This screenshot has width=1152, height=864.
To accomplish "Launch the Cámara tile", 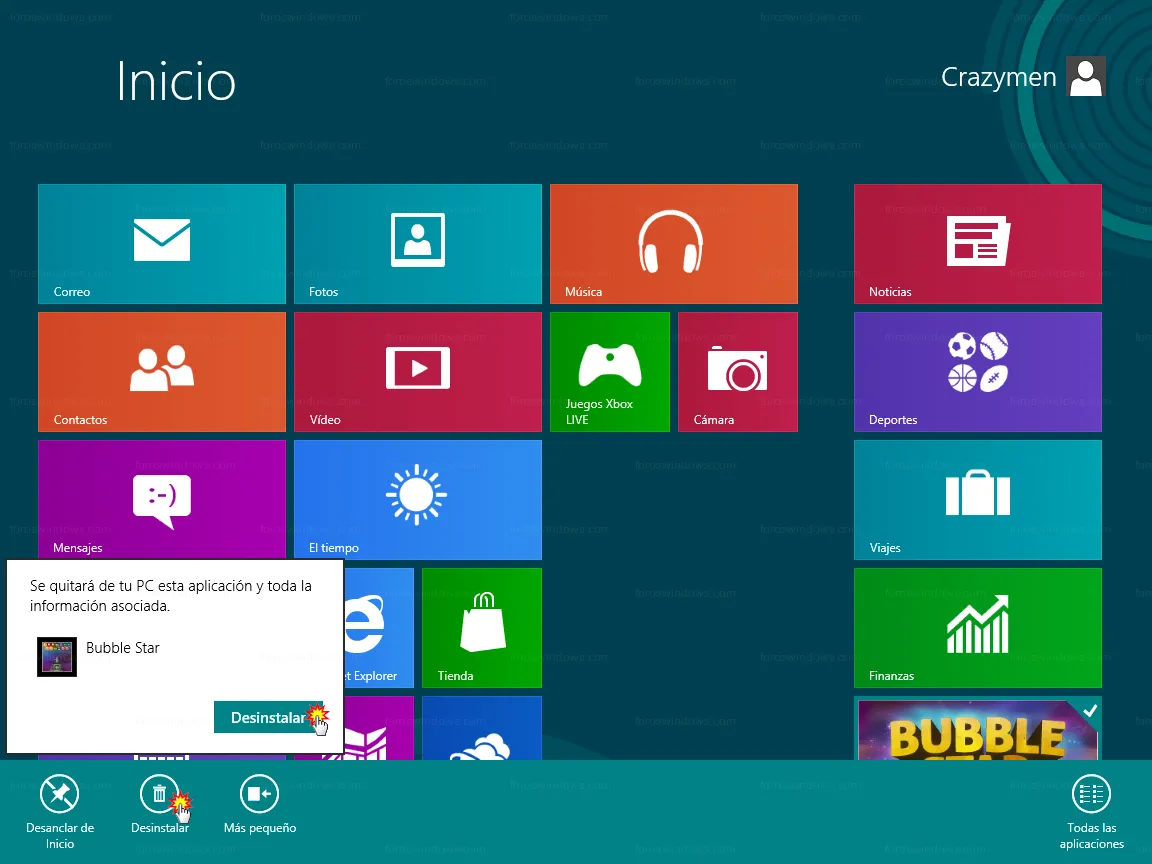I will (738, 372).
